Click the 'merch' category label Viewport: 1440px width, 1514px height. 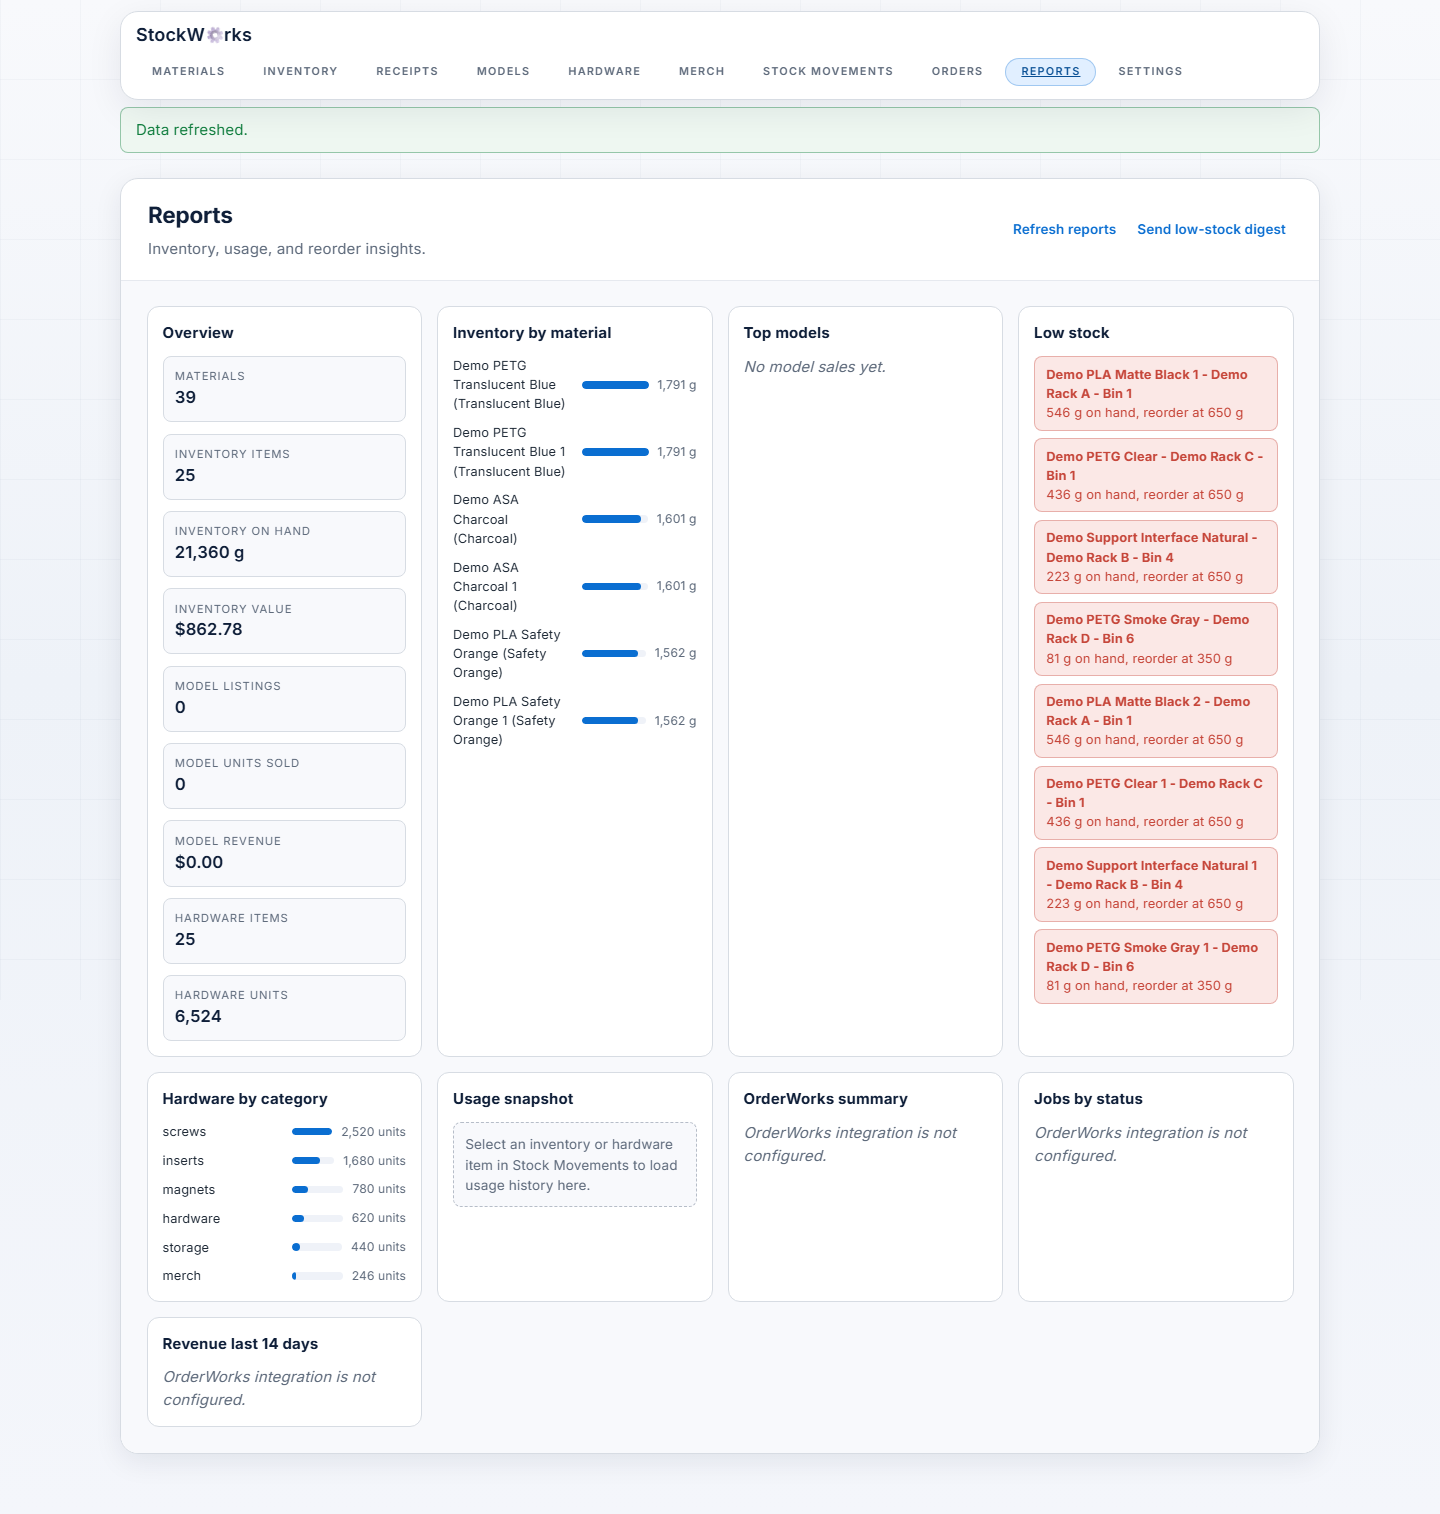pyautogui.click(x=182, y=1276)
